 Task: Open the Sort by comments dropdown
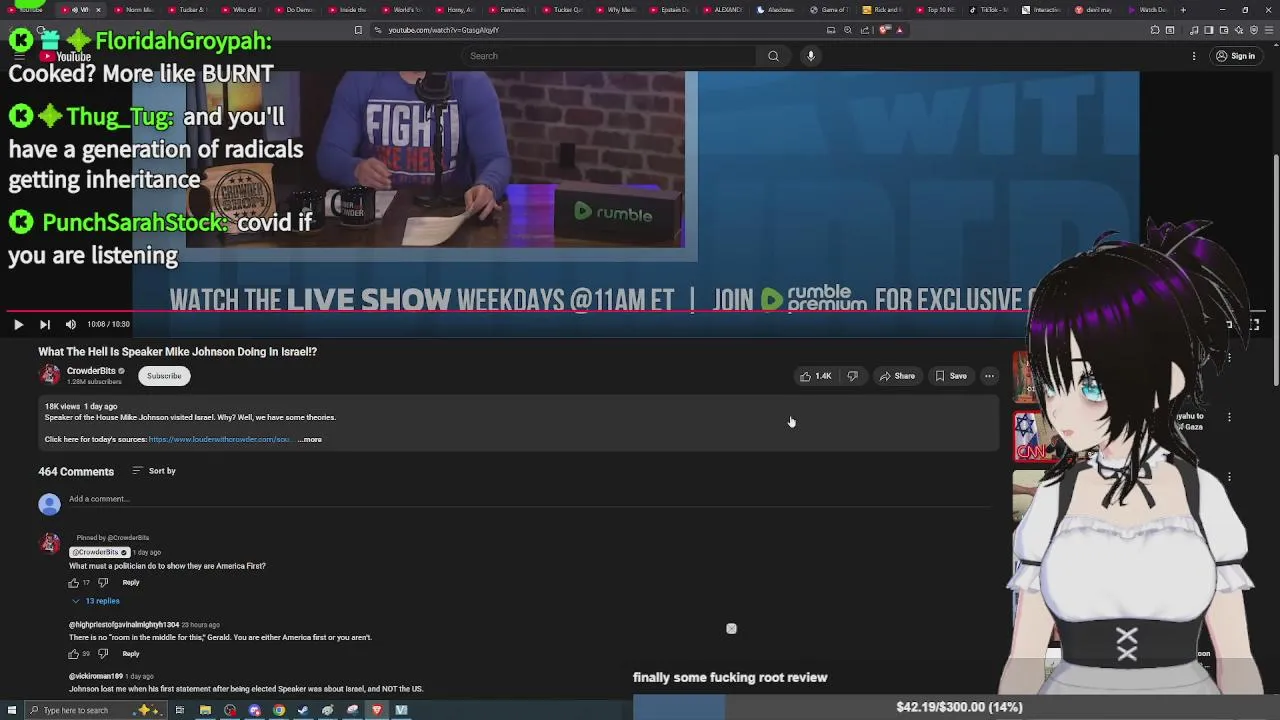(154, 471)
